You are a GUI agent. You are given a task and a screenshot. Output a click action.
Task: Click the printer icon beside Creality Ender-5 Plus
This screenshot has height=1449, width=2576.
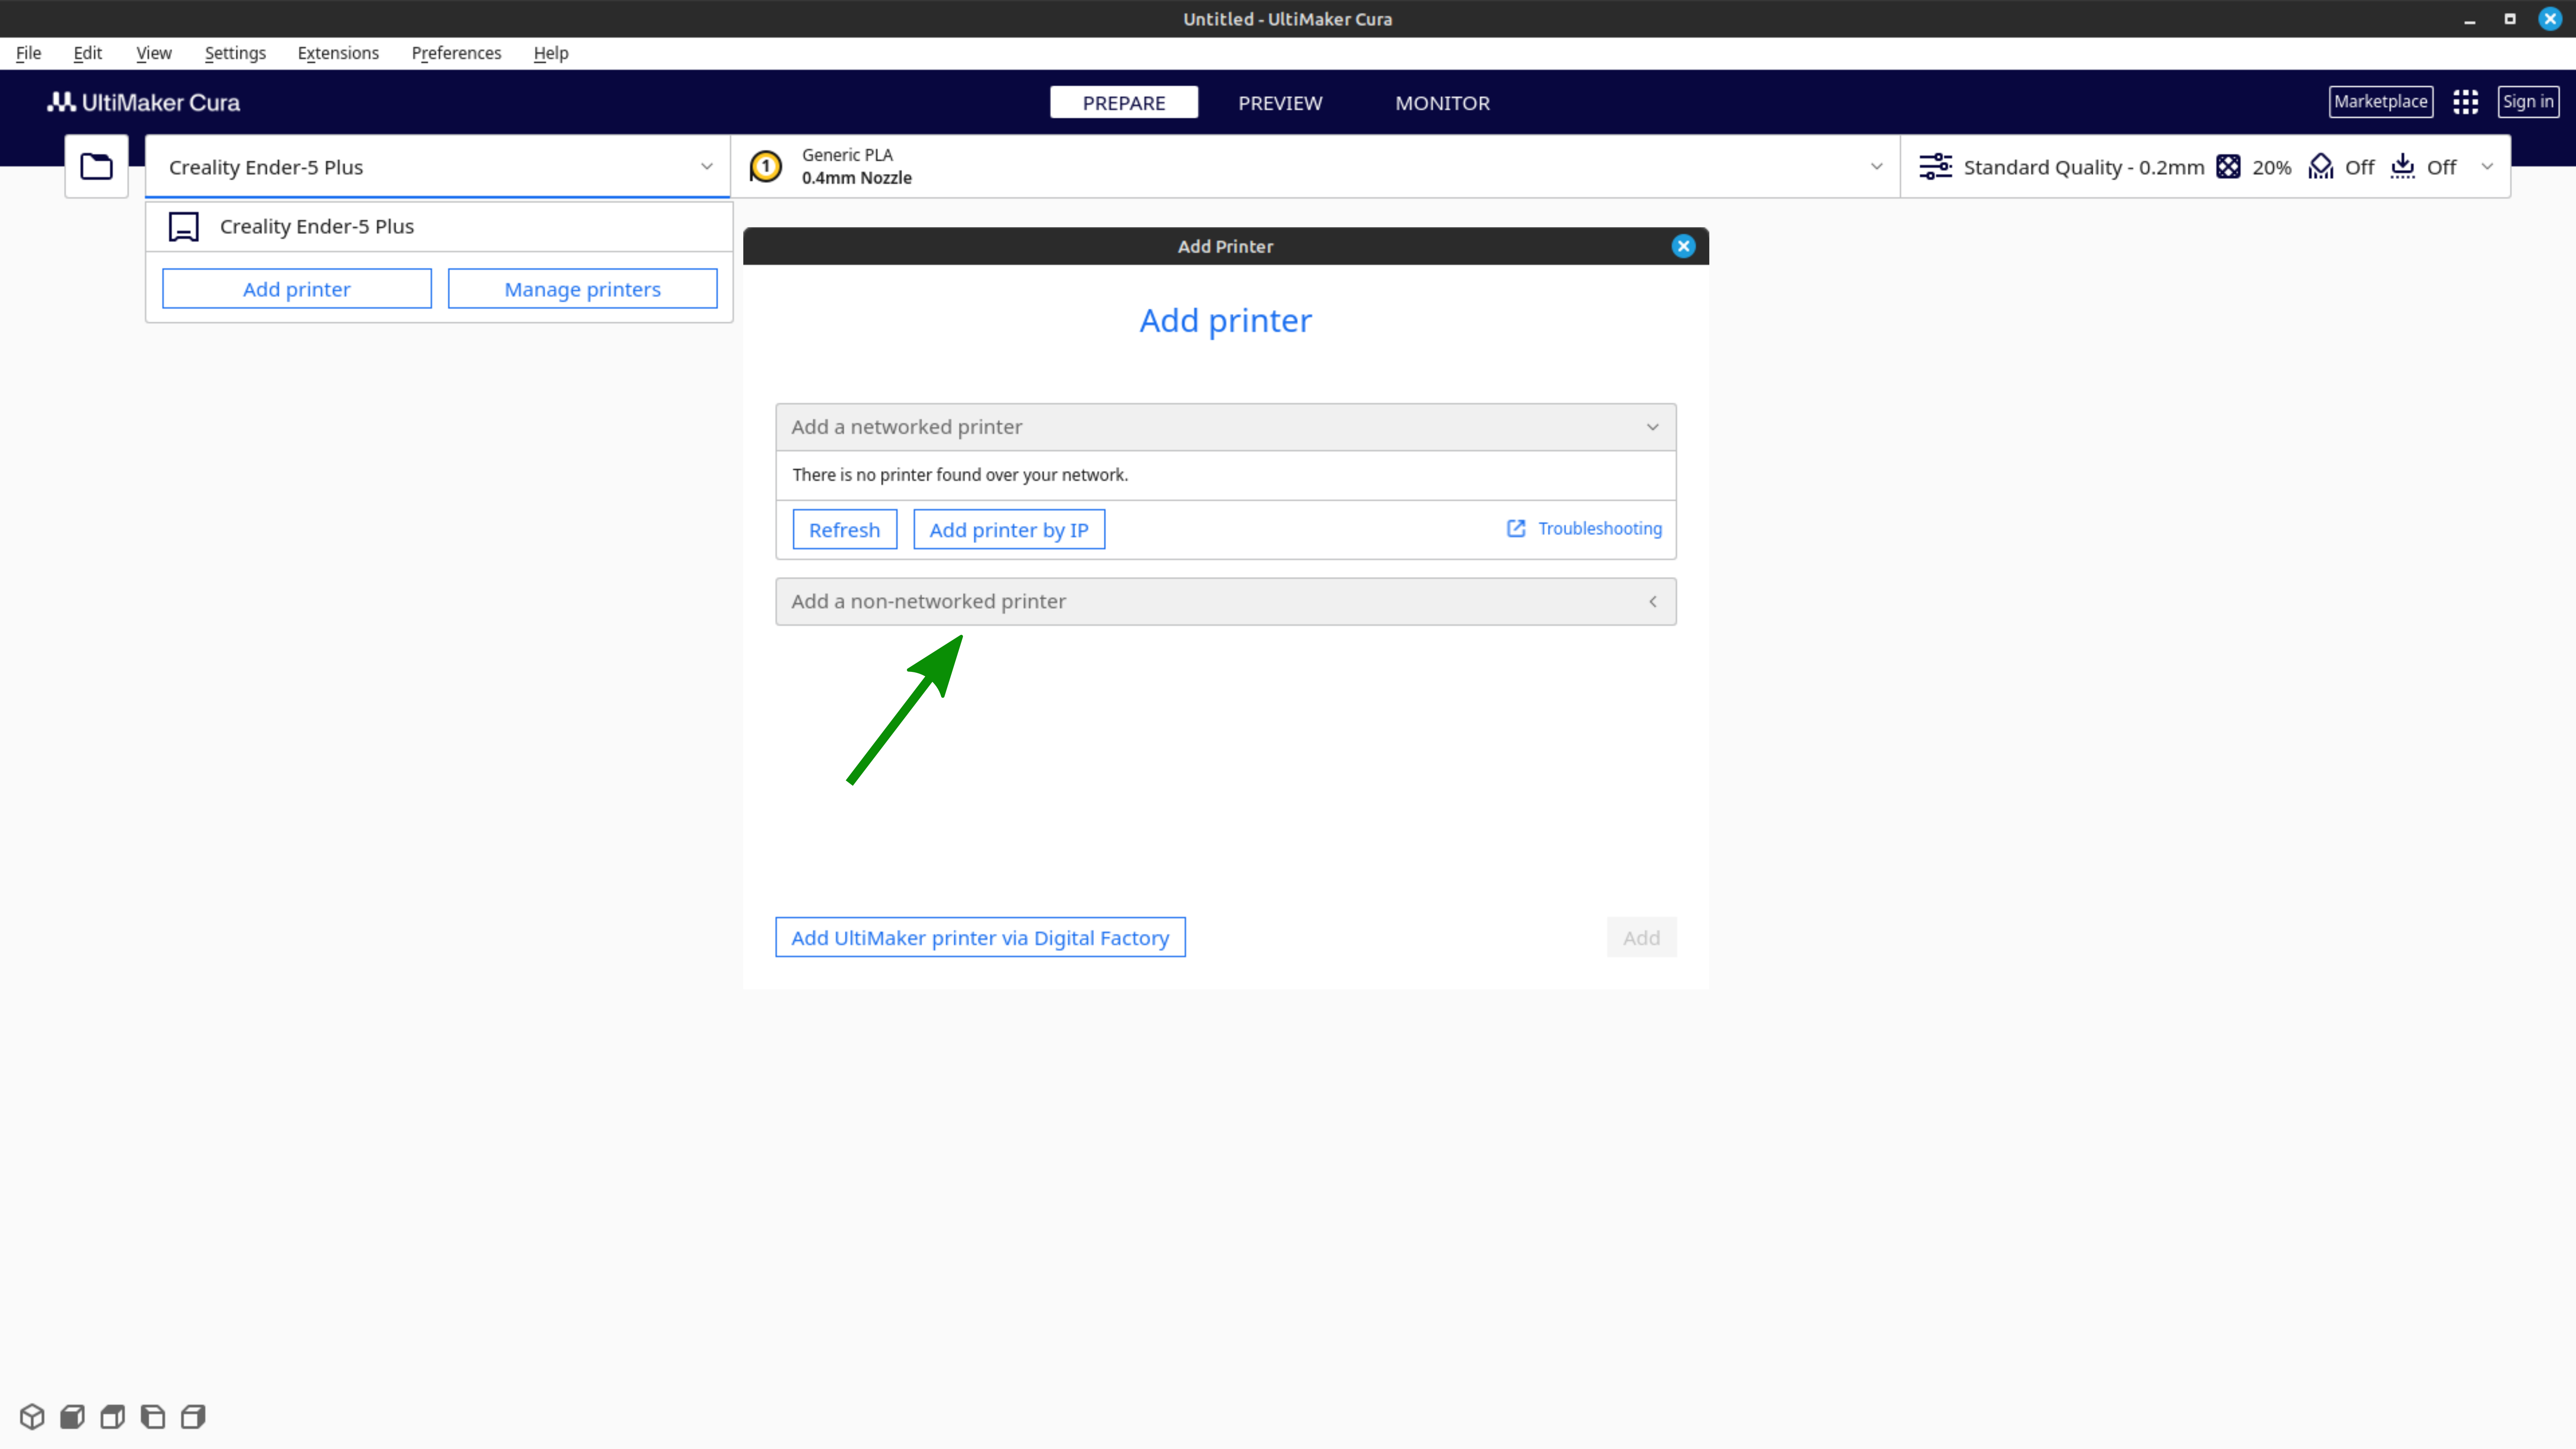click(x=184, y=227)
